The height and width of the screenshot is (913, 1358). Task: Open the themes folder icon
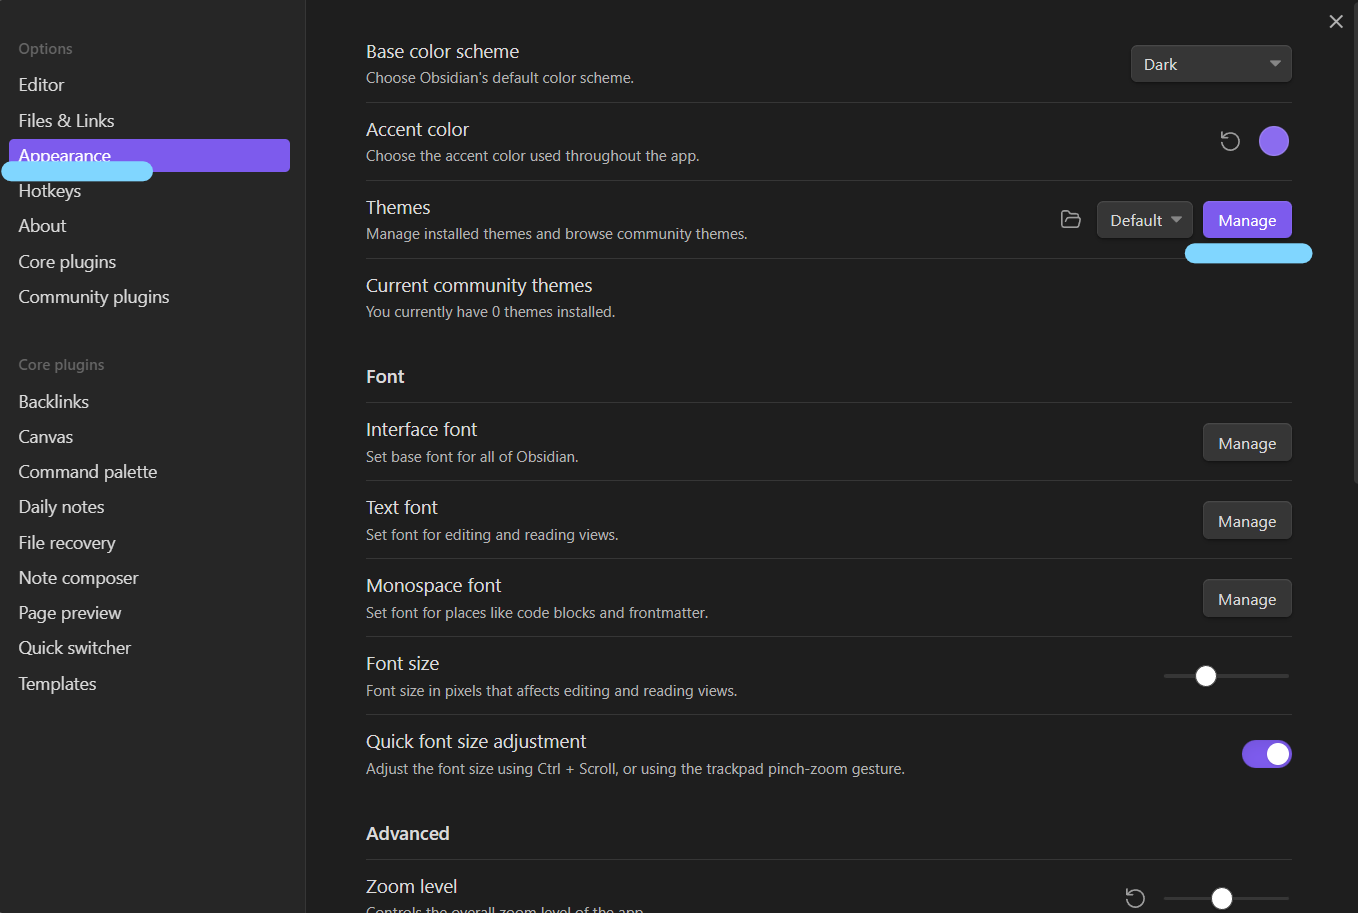(1070, 220)
